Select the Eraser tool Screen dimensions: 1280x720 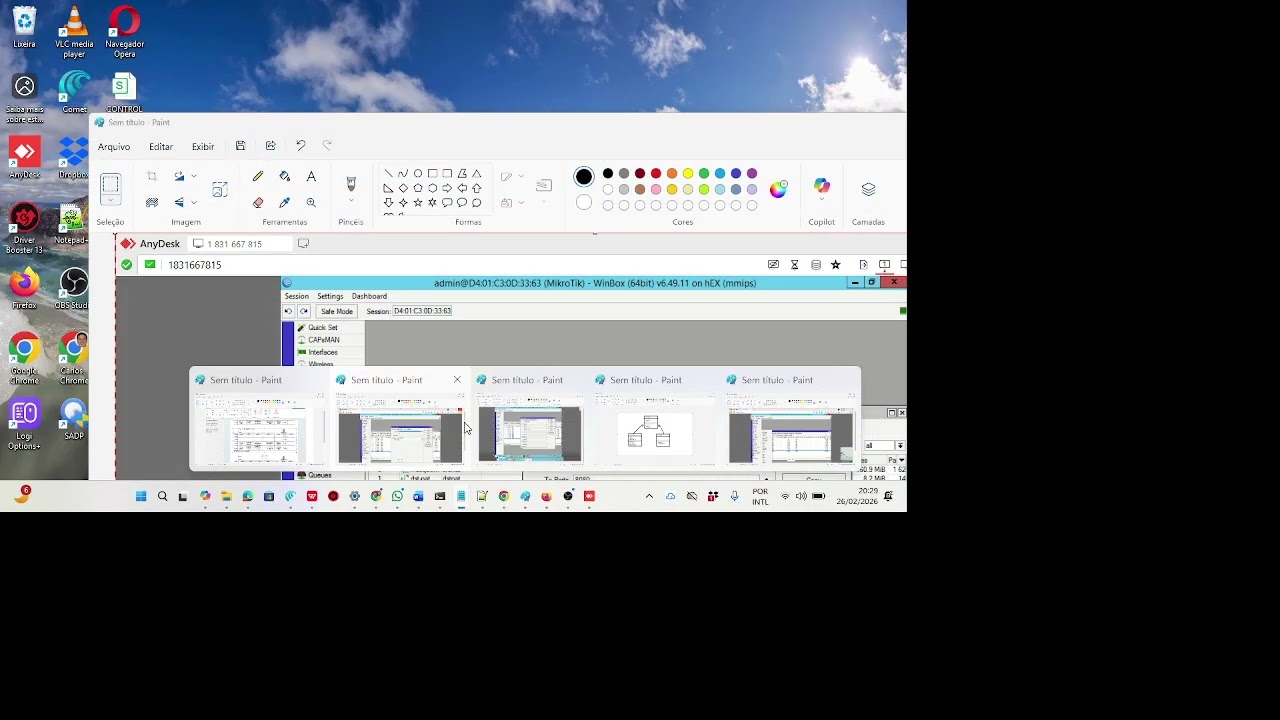pos(258,202)
